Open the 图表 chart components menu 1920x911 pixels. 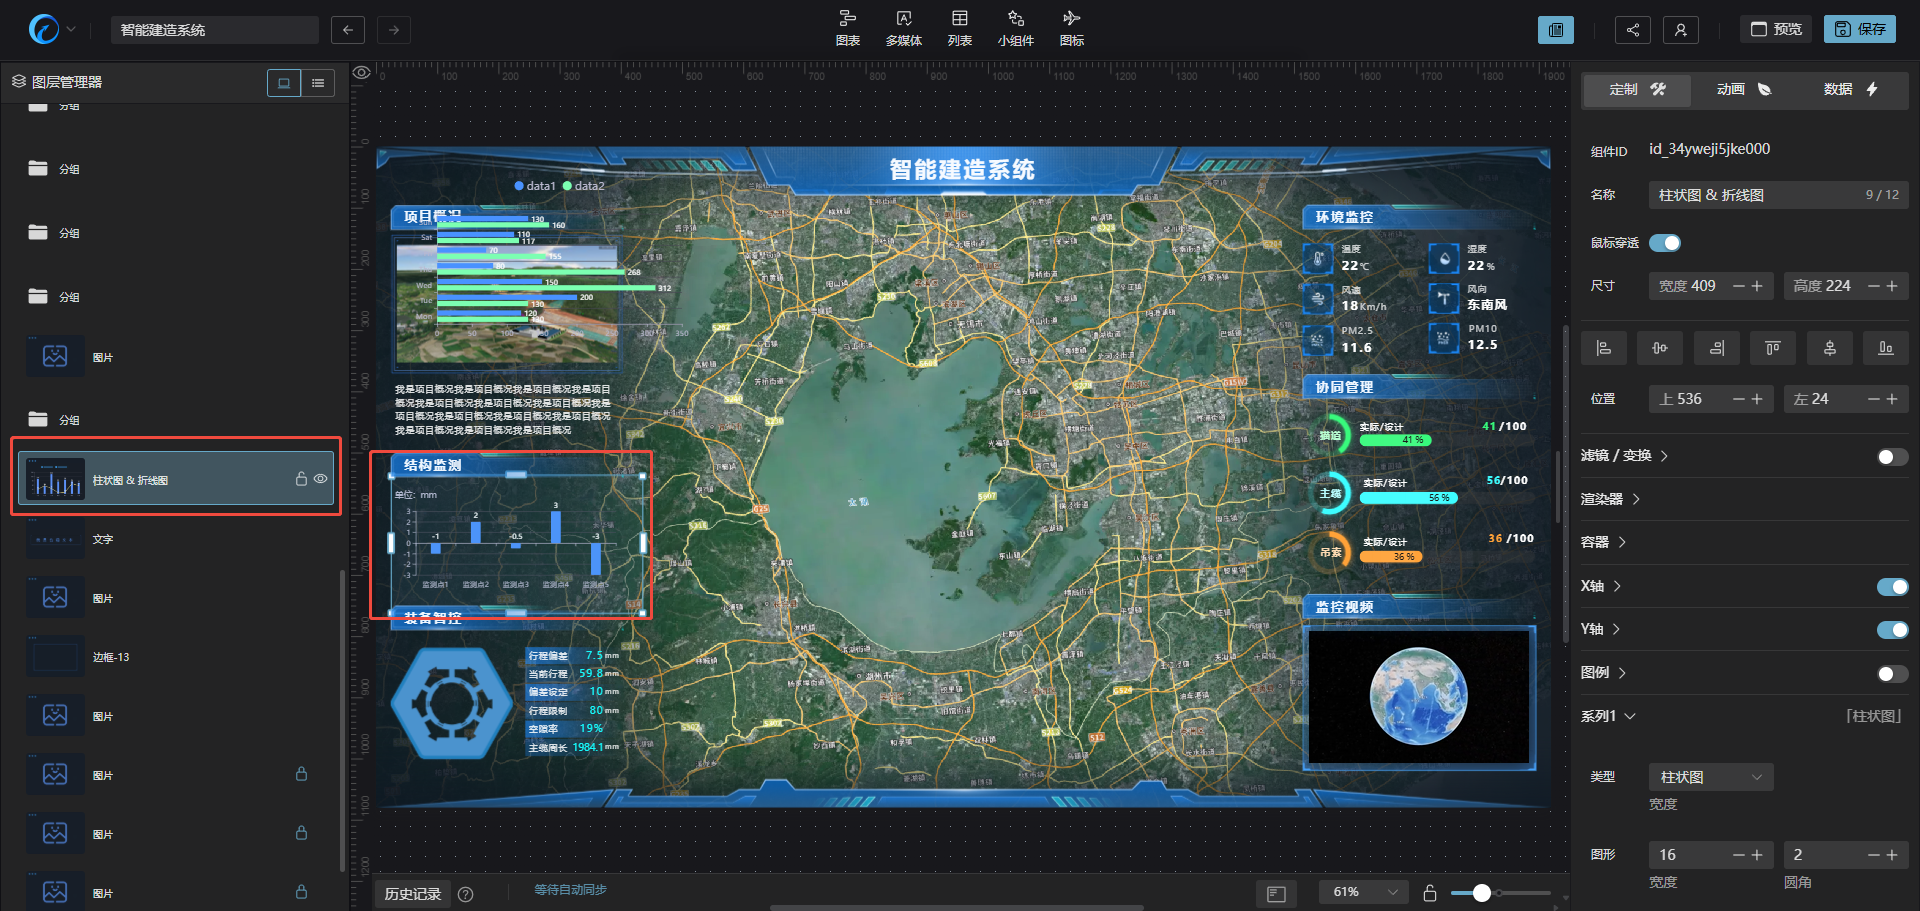coord(847,28)
